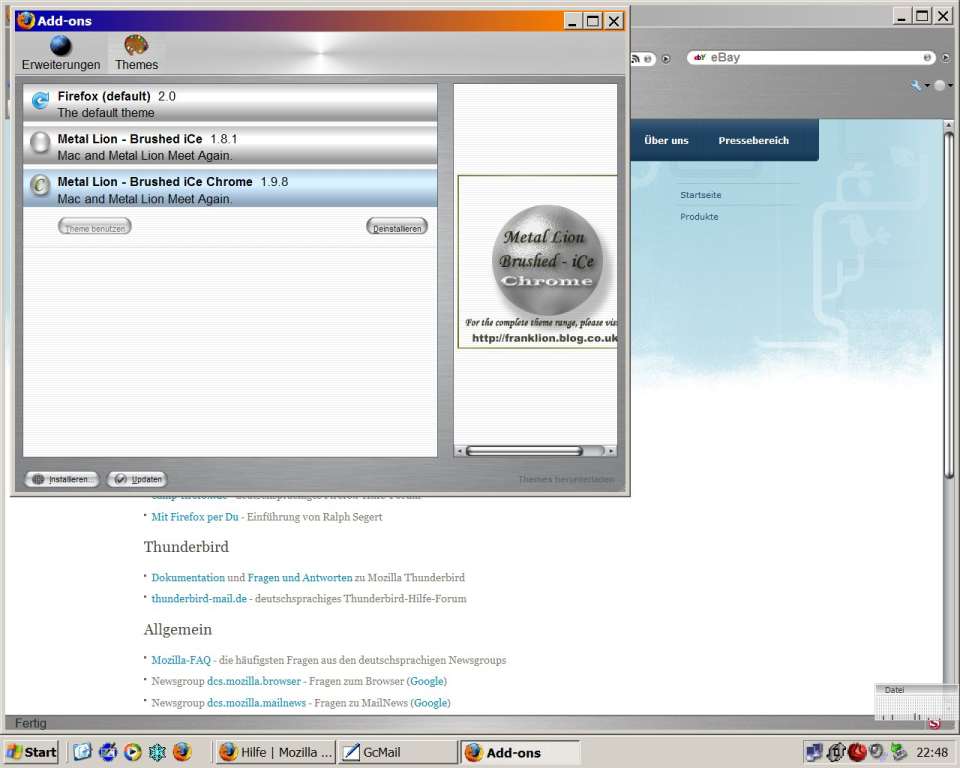The height and width of the screenshot is (768, 960).
Task: Open the Google link after dcs.mozilla.browser
Action: point(427,681)
